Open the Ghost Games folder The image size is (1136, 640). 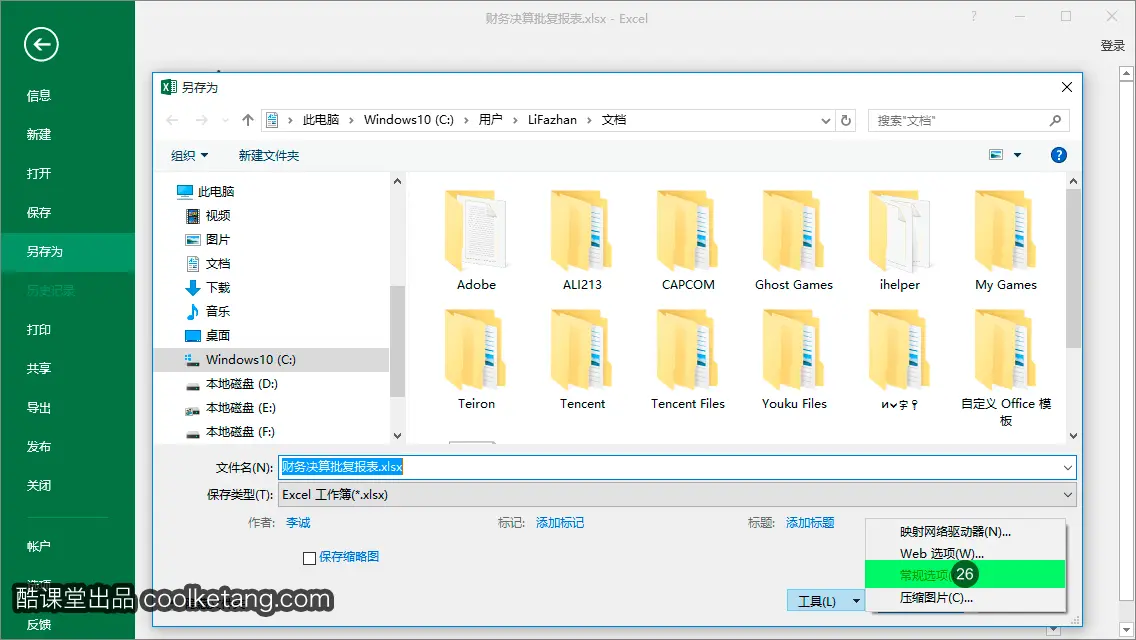[x=793, y=241]
